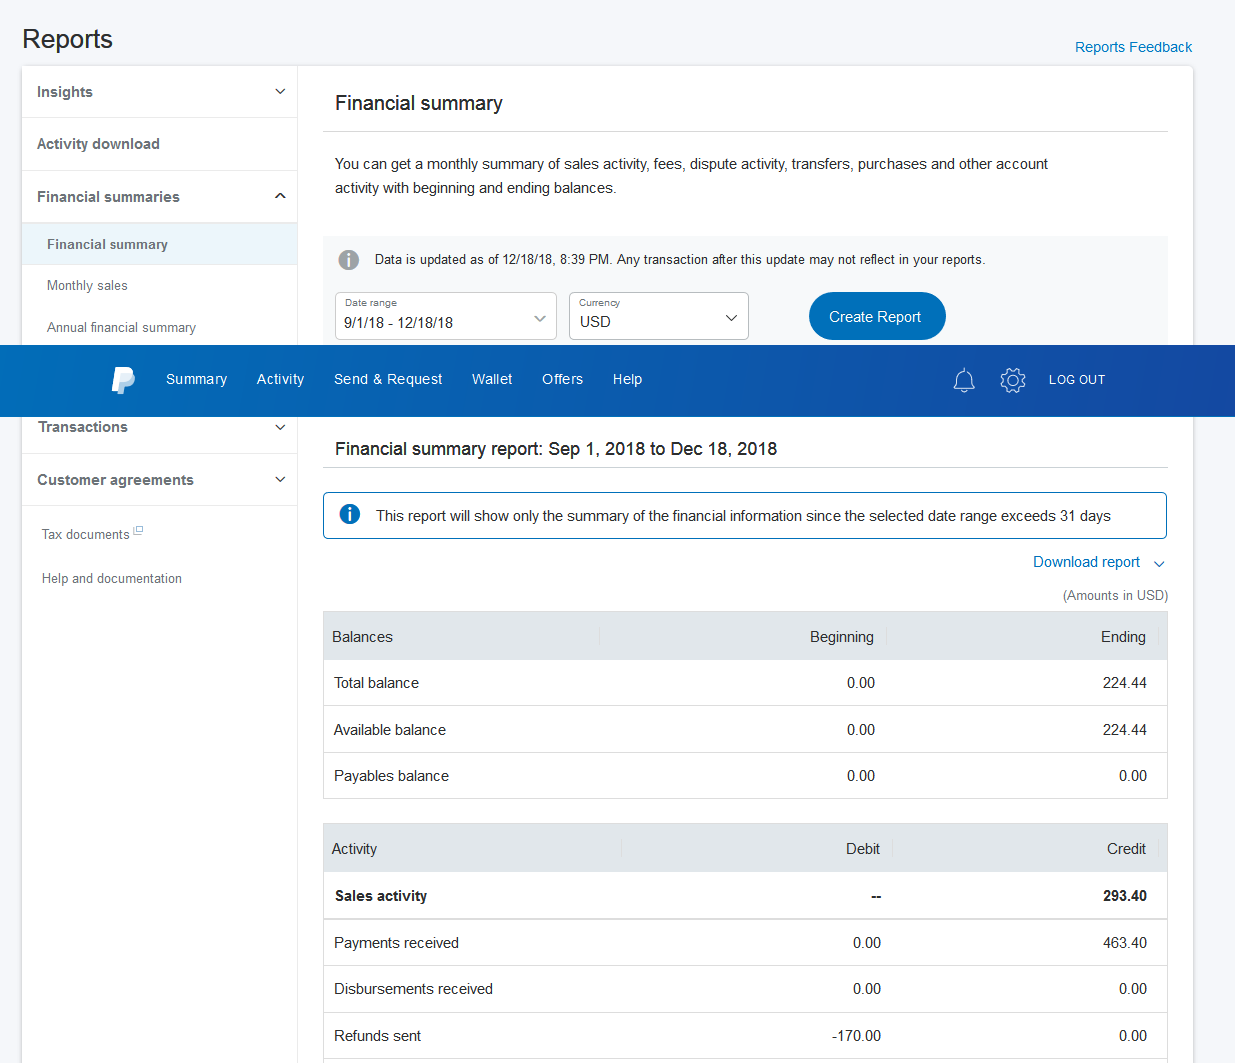Click the Debit column header
The width and height of the screenshot is (1235, 1063).
pyautogui.click(x=863, y=849)
